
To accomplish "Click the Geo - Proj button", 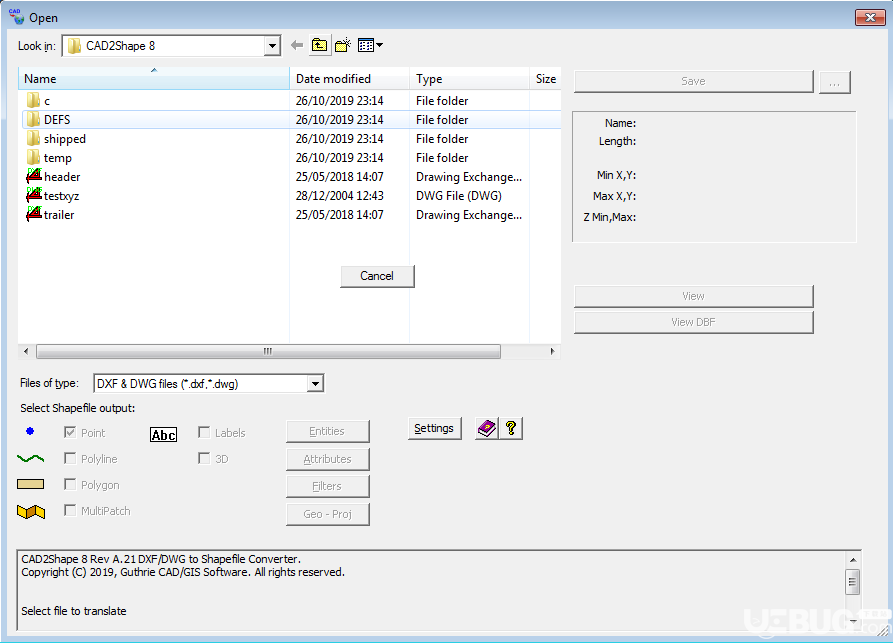I will pos(327,514).
